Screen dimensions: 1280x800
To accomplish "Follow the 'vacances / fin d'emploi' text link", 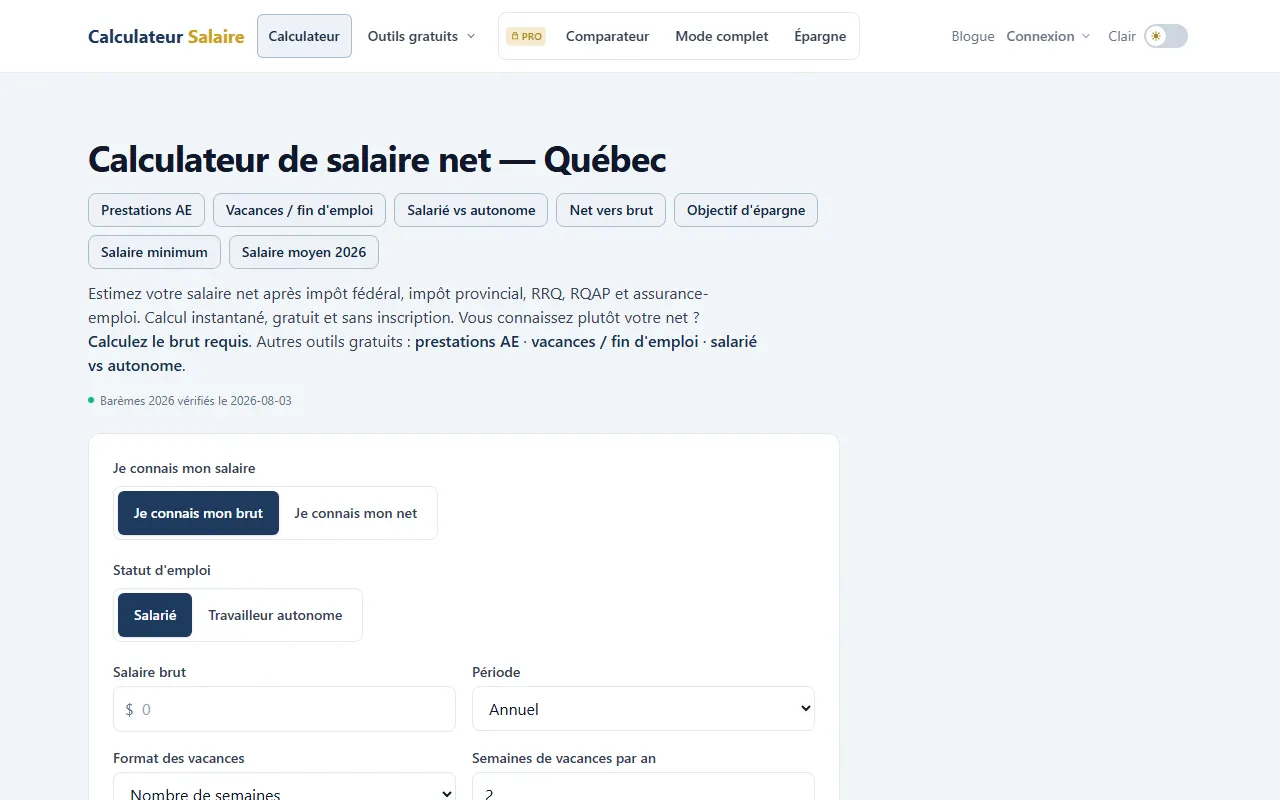I will pyautogui.click(x=615, y=342).
